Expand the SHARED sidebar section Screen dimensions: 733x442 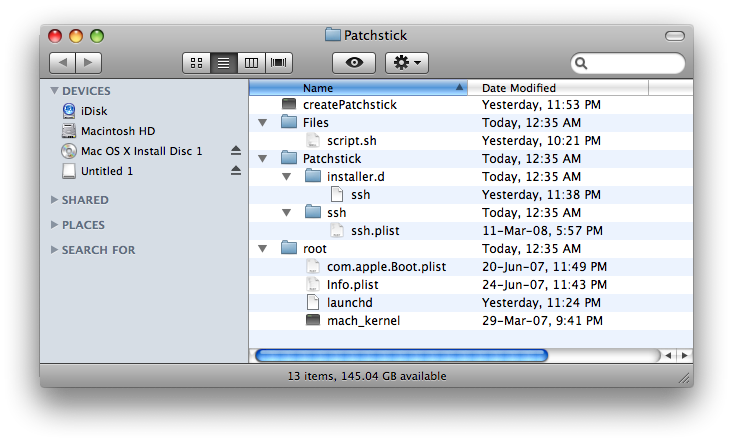click(54, 200)
